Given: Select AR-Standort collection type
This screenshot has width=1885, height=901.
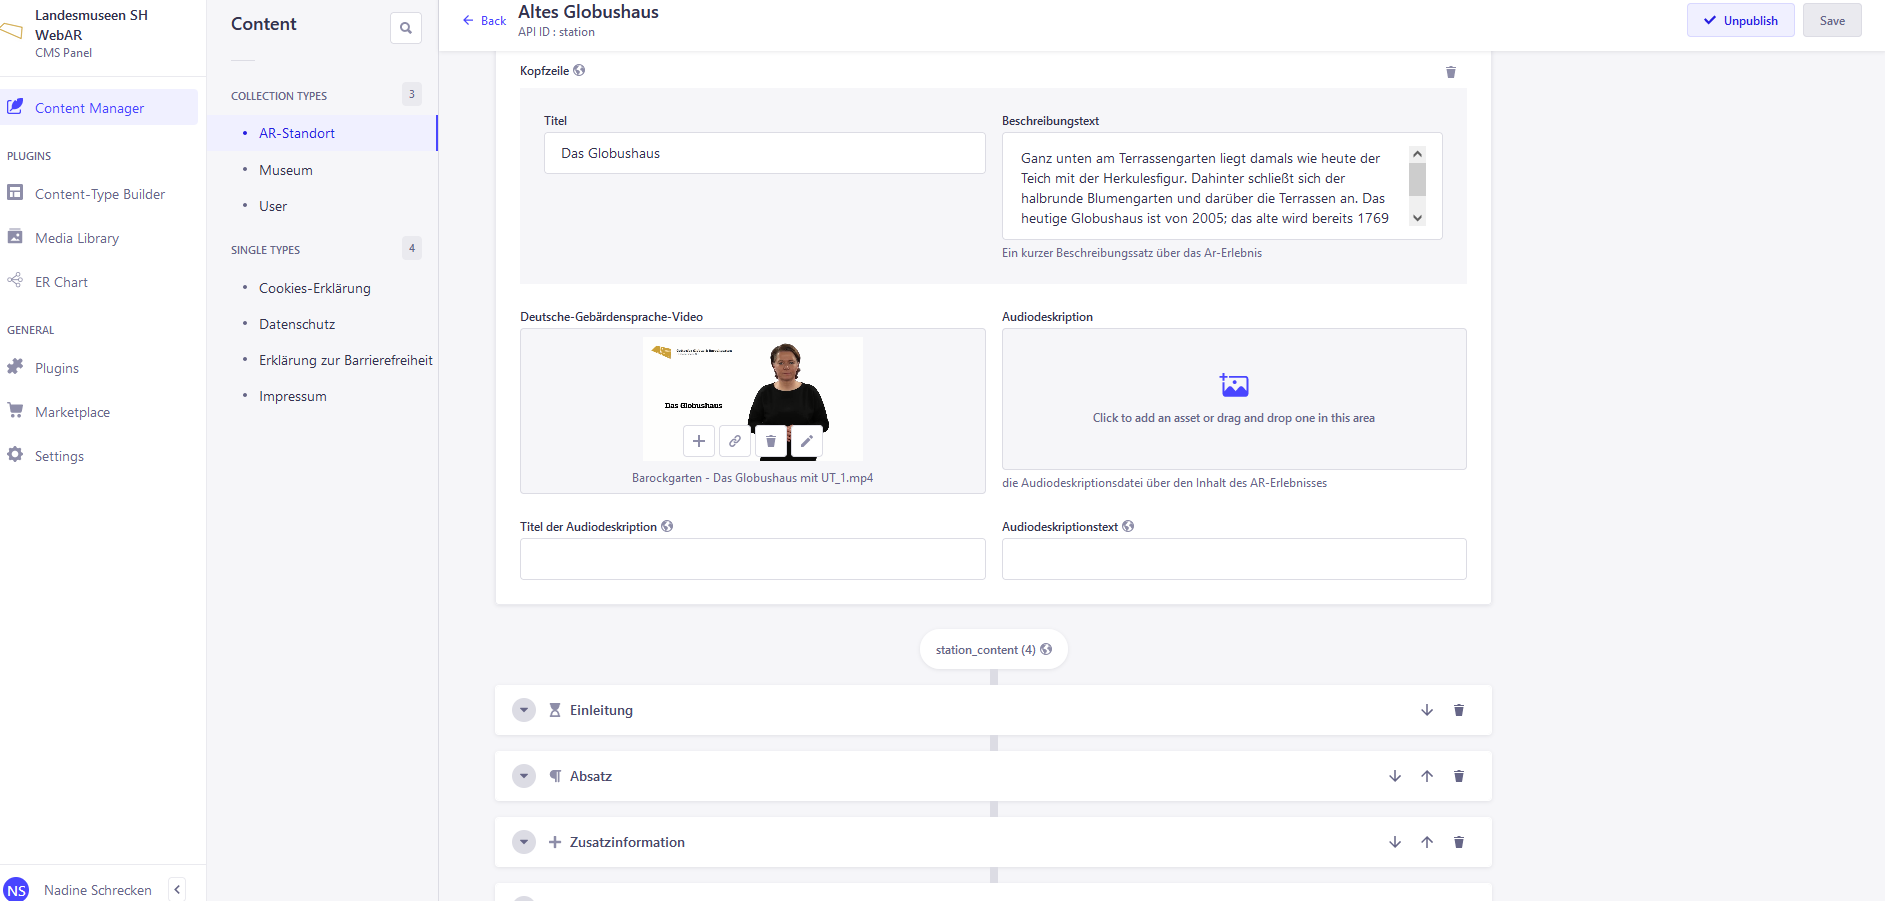Looking at the screenshot, I should coord(322,133).
